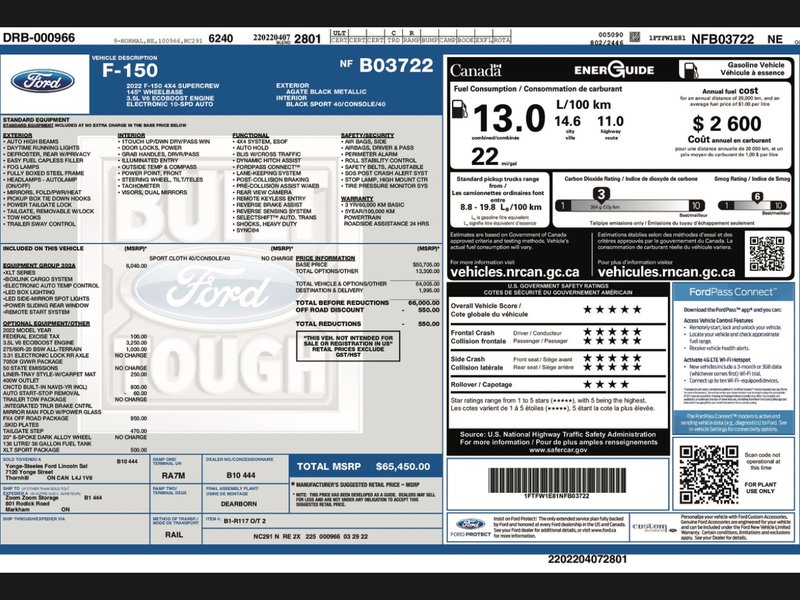Screen dimensions: 800x600
Task: Click the Scan code not operational notice
Action: 762,461
